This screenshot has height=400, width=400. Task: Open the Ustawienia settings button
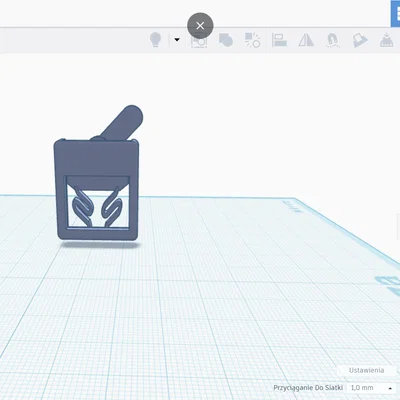coord(366,370)
